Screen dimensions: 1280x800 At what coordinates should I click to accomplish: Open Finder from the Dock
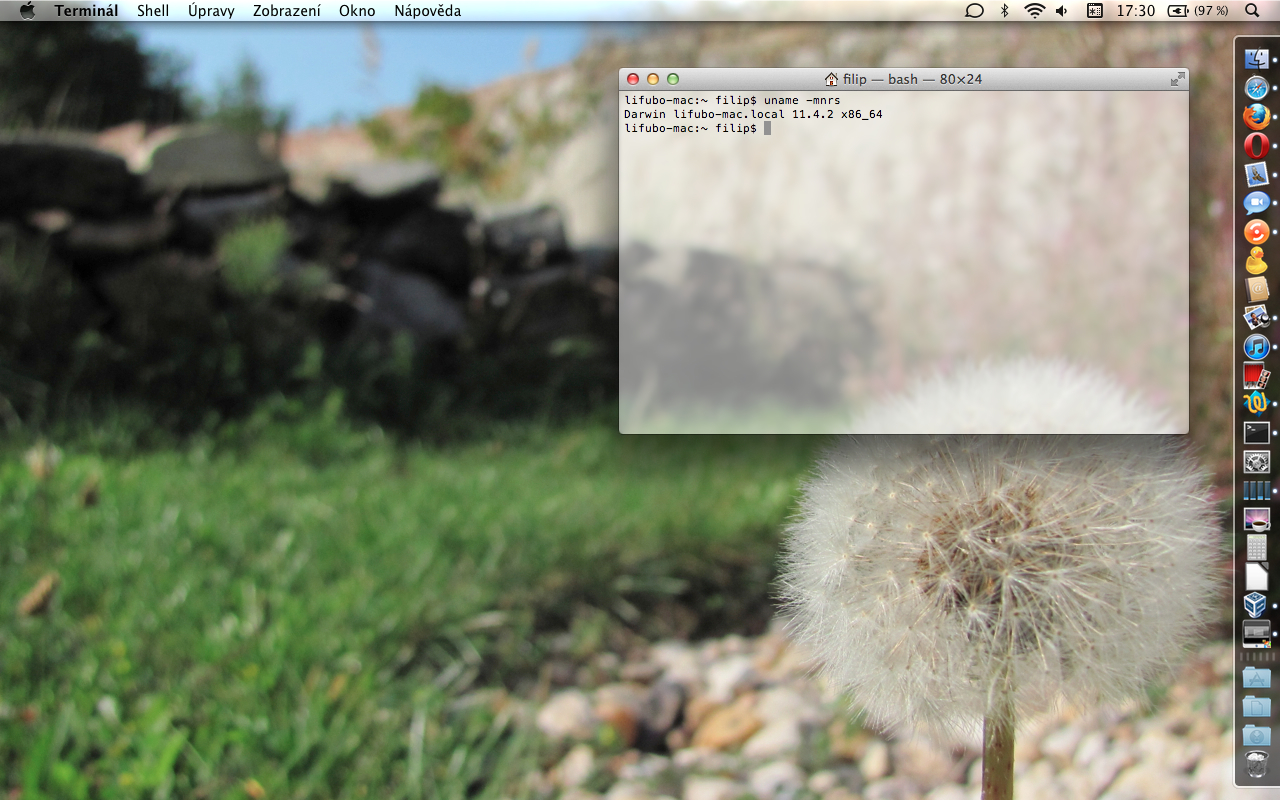(x=1256, y=59)
